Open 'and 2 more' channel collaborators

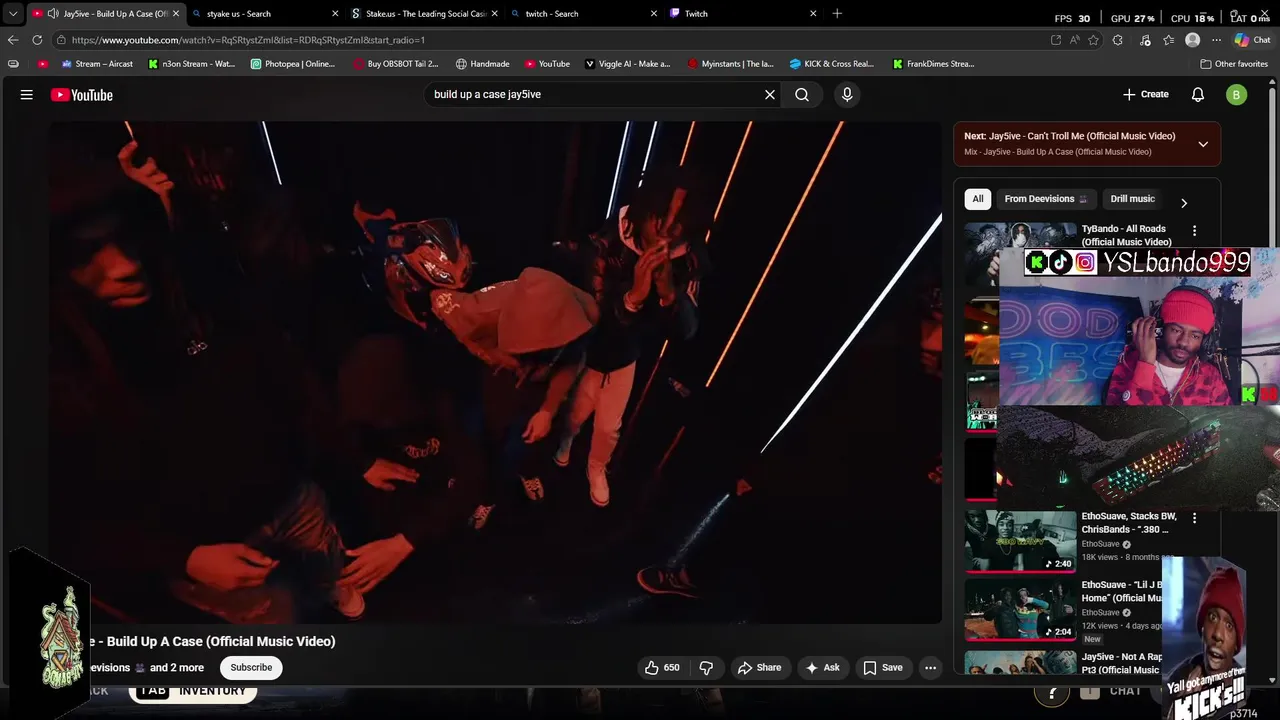[x=176, y=668]
